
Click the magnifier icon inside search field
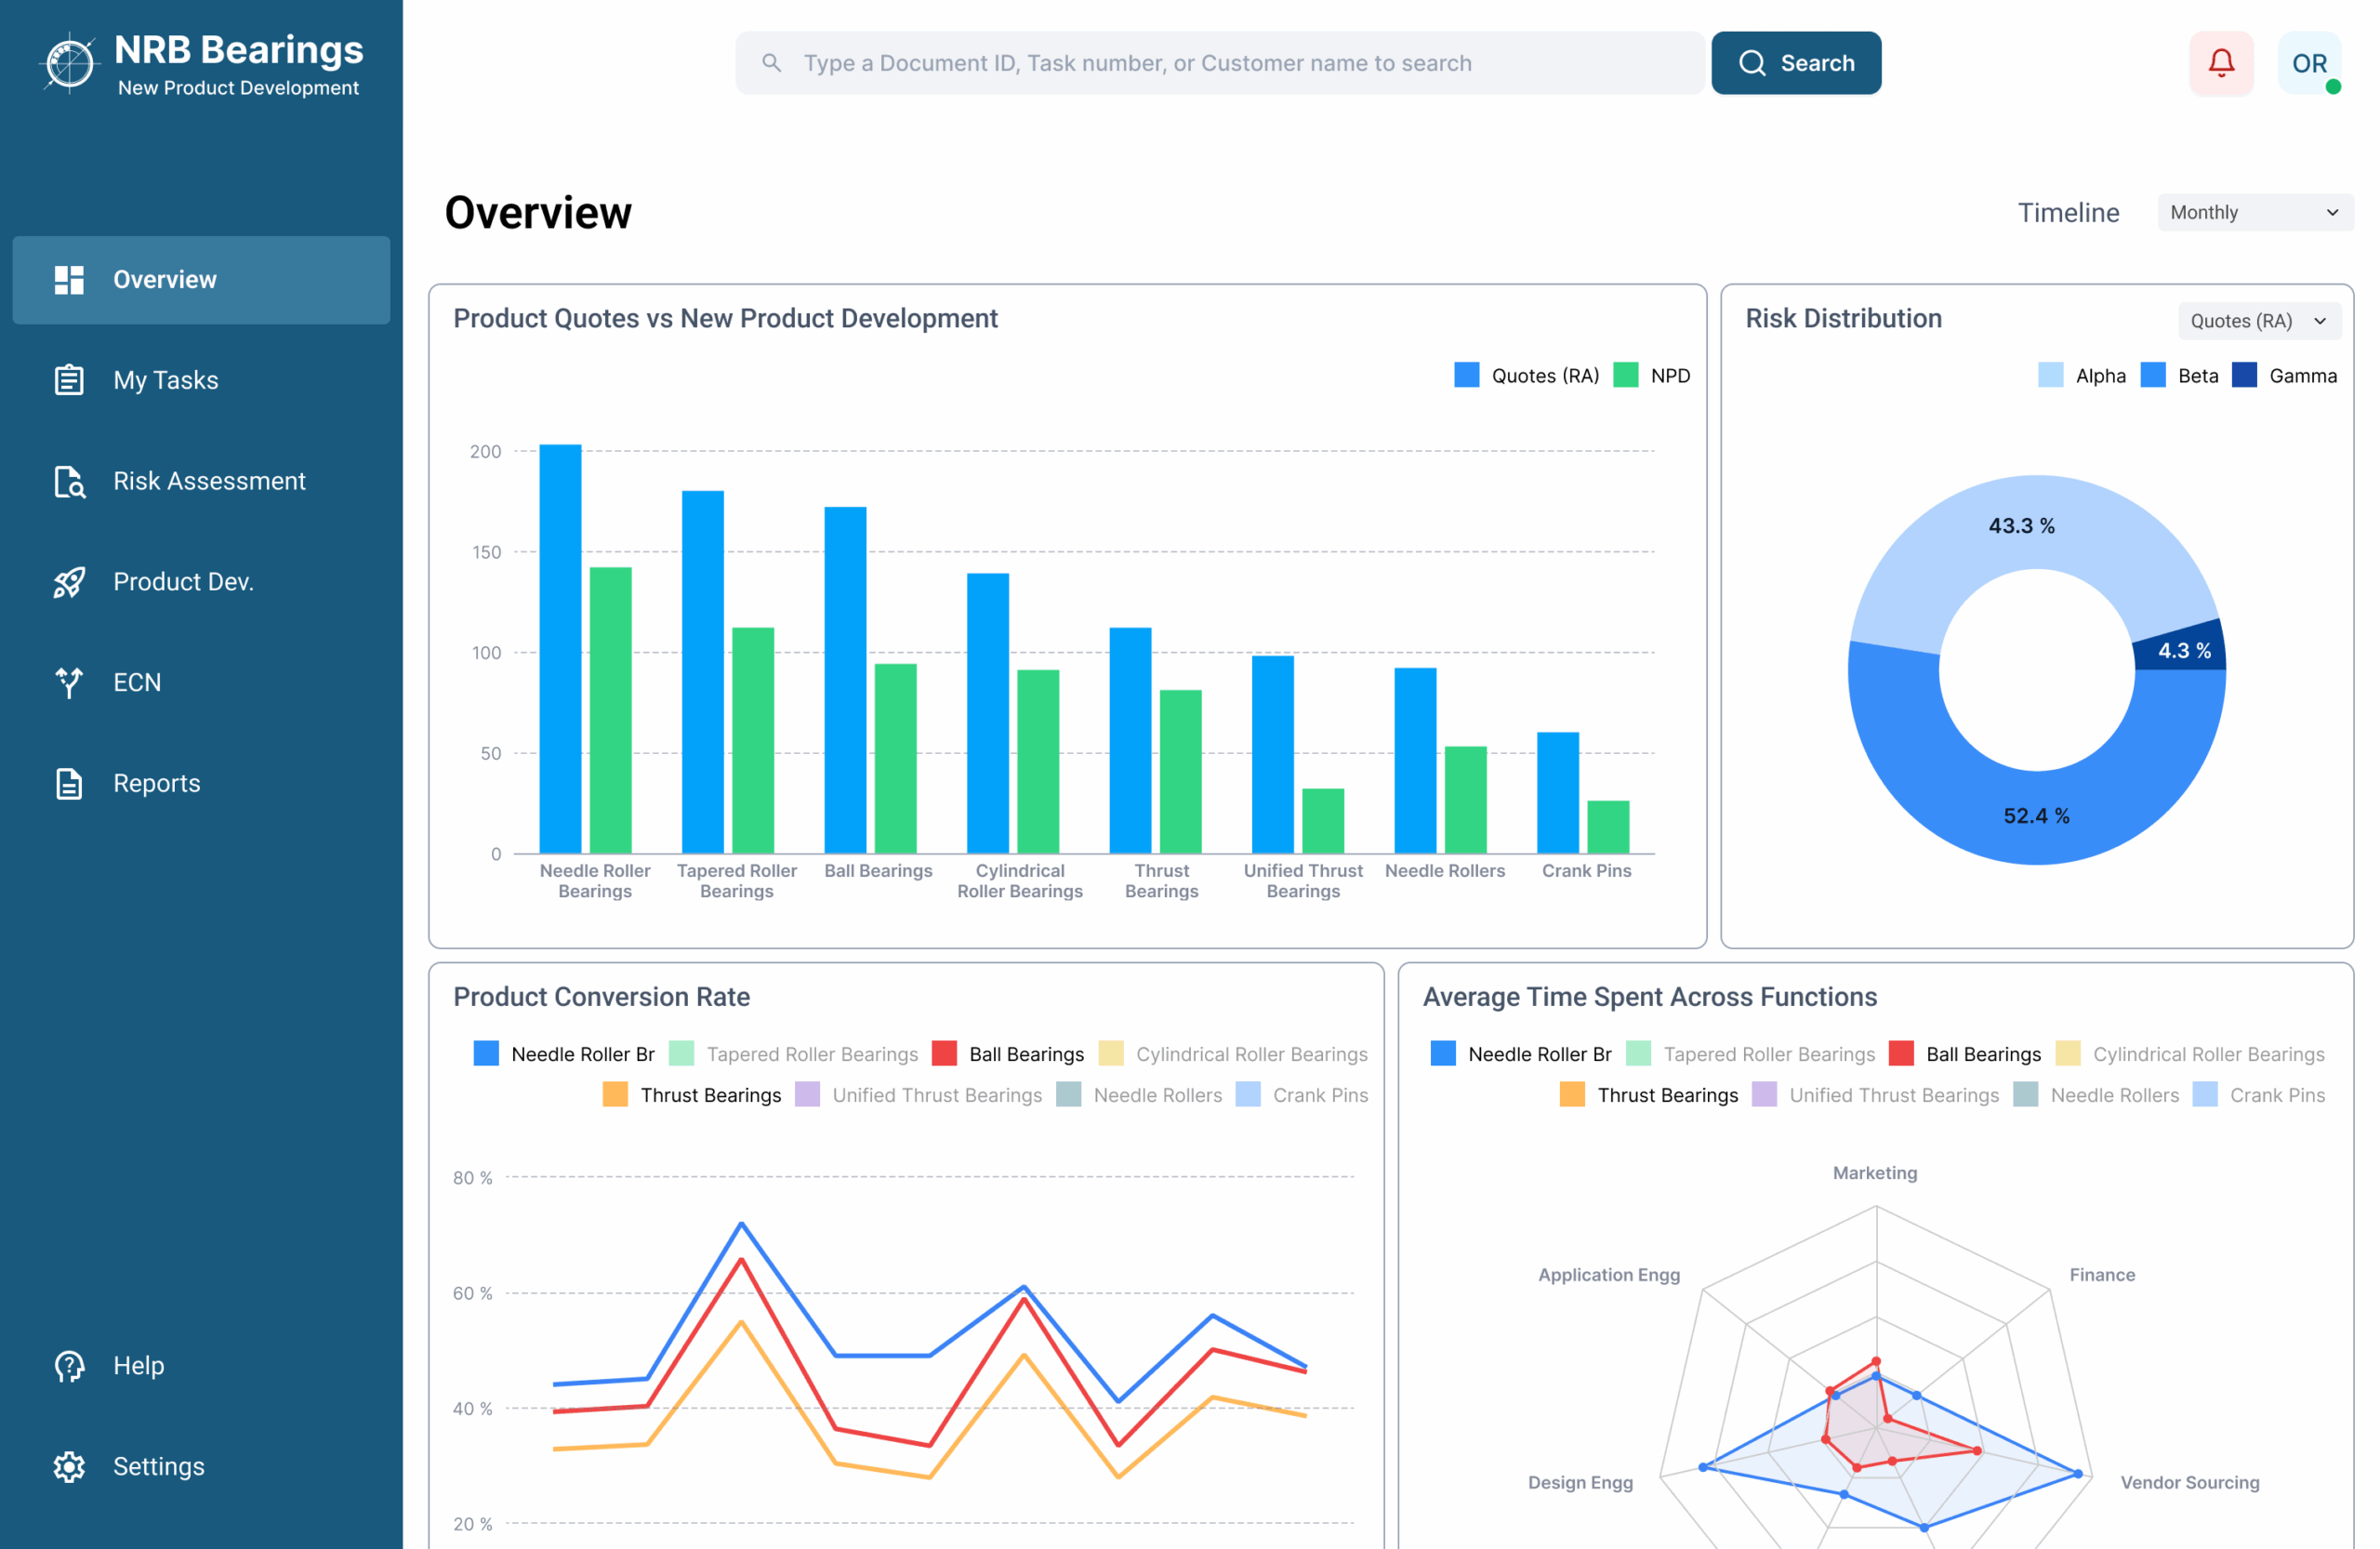pos(771,63)
